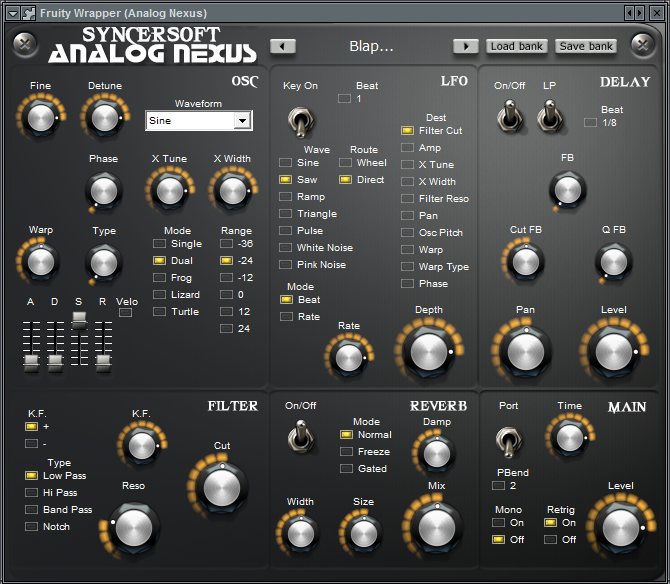The width and height of the screenshot is (670, 584).
Task: Set the Reverb Mode to Freeze
Action: point(365,452)
